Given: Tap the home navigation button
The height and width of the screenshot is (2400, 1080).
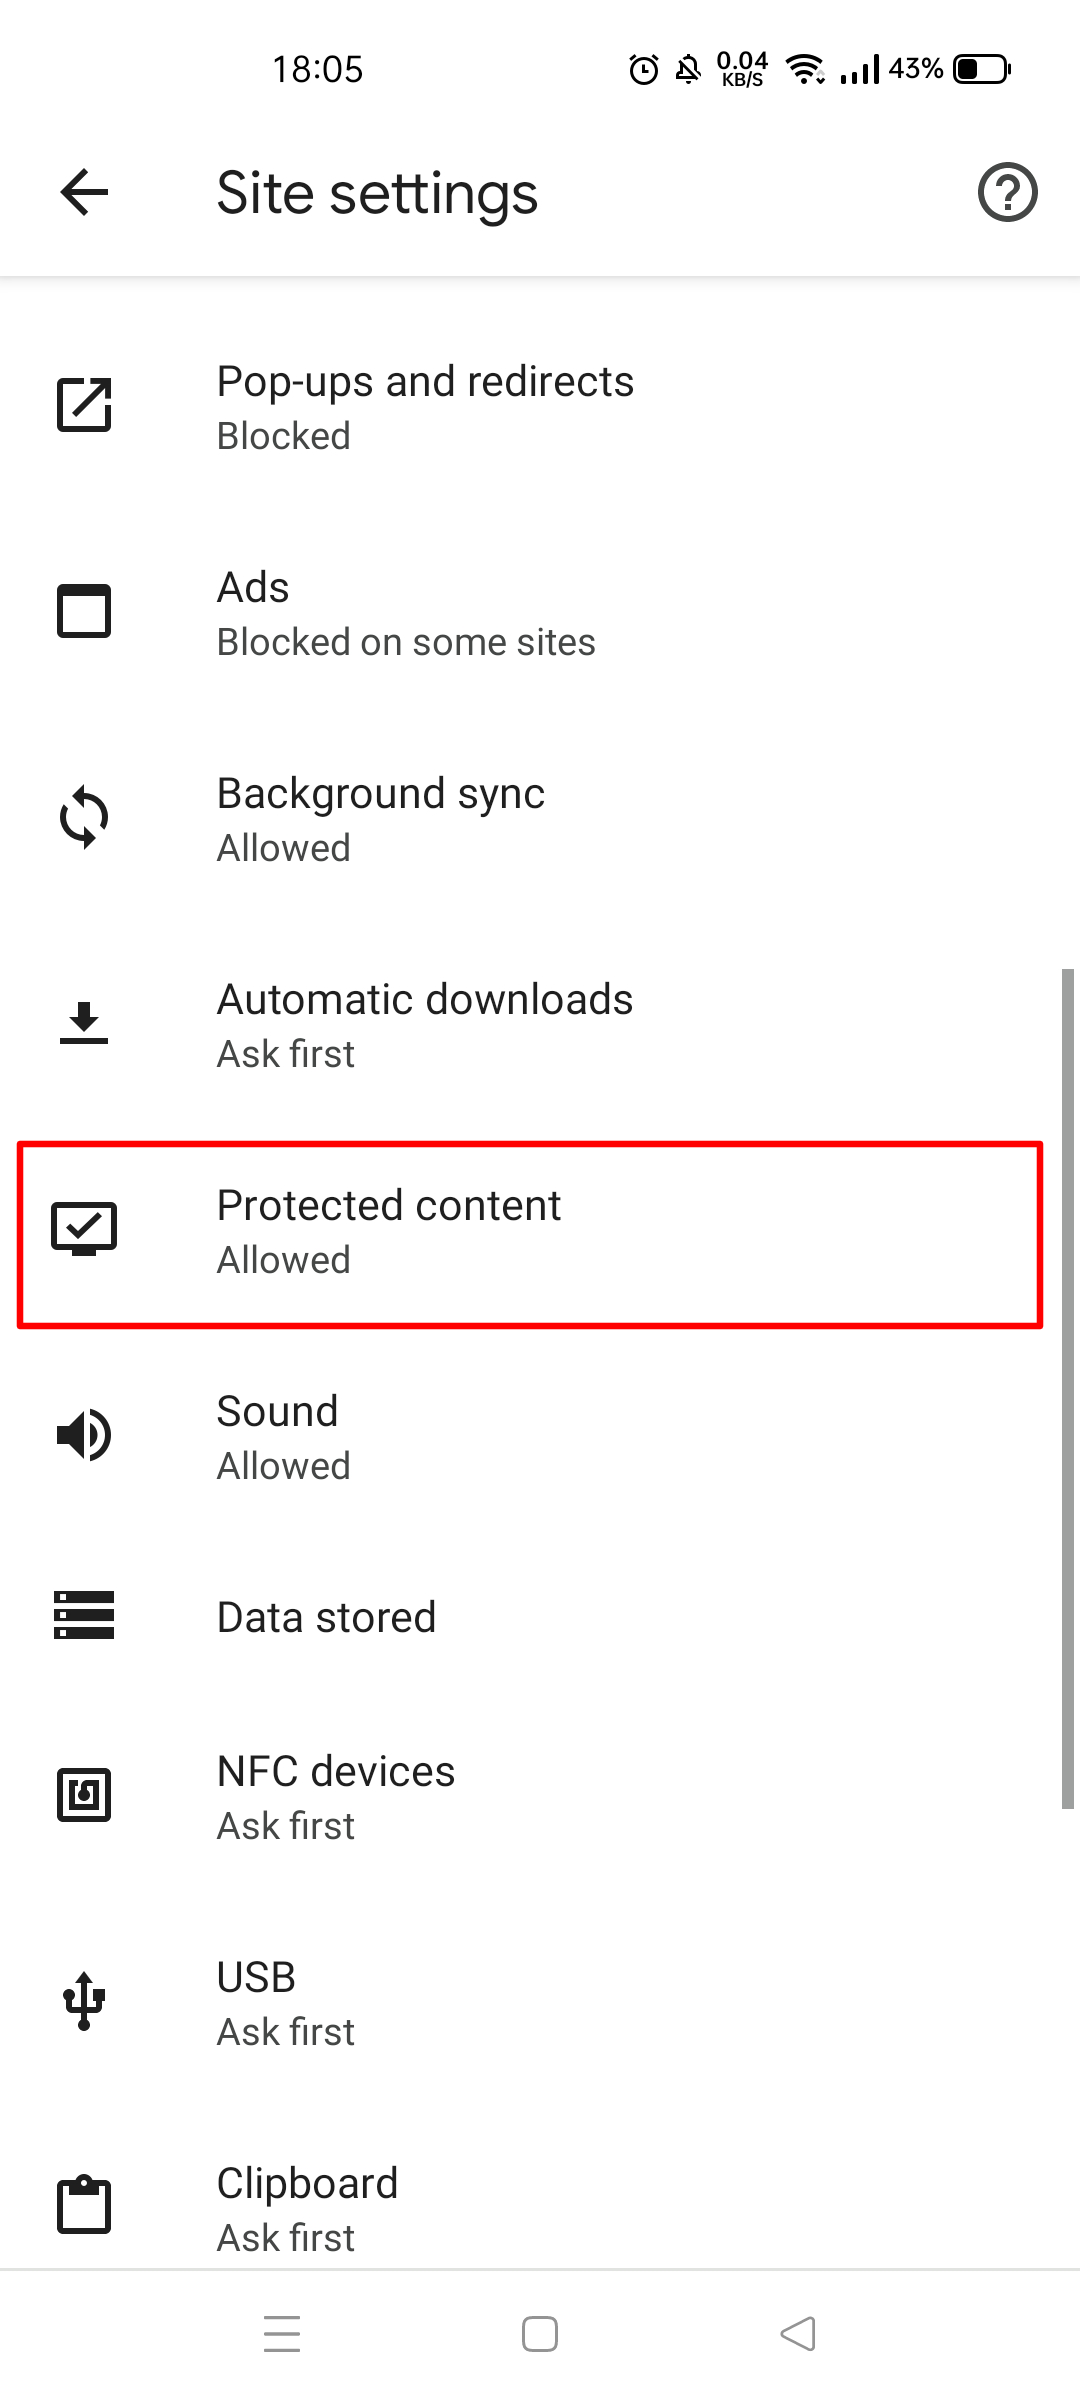Looking at the screenshot, I should point(539,2333).
